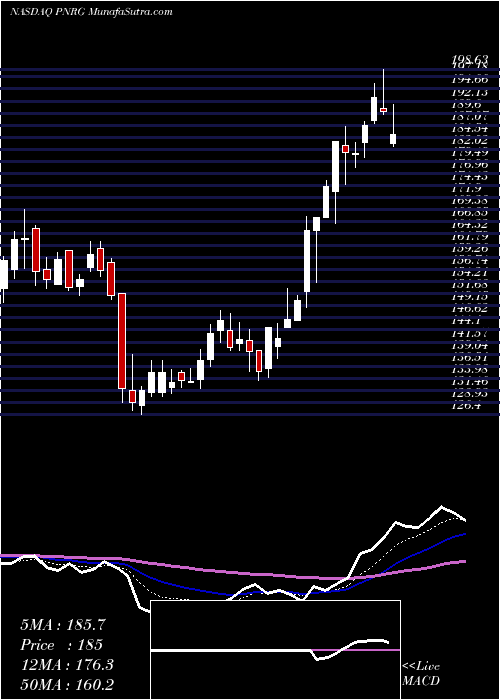
Task: Select the 12MA : 176.3 readout
Action: click(x=67, y=665)
